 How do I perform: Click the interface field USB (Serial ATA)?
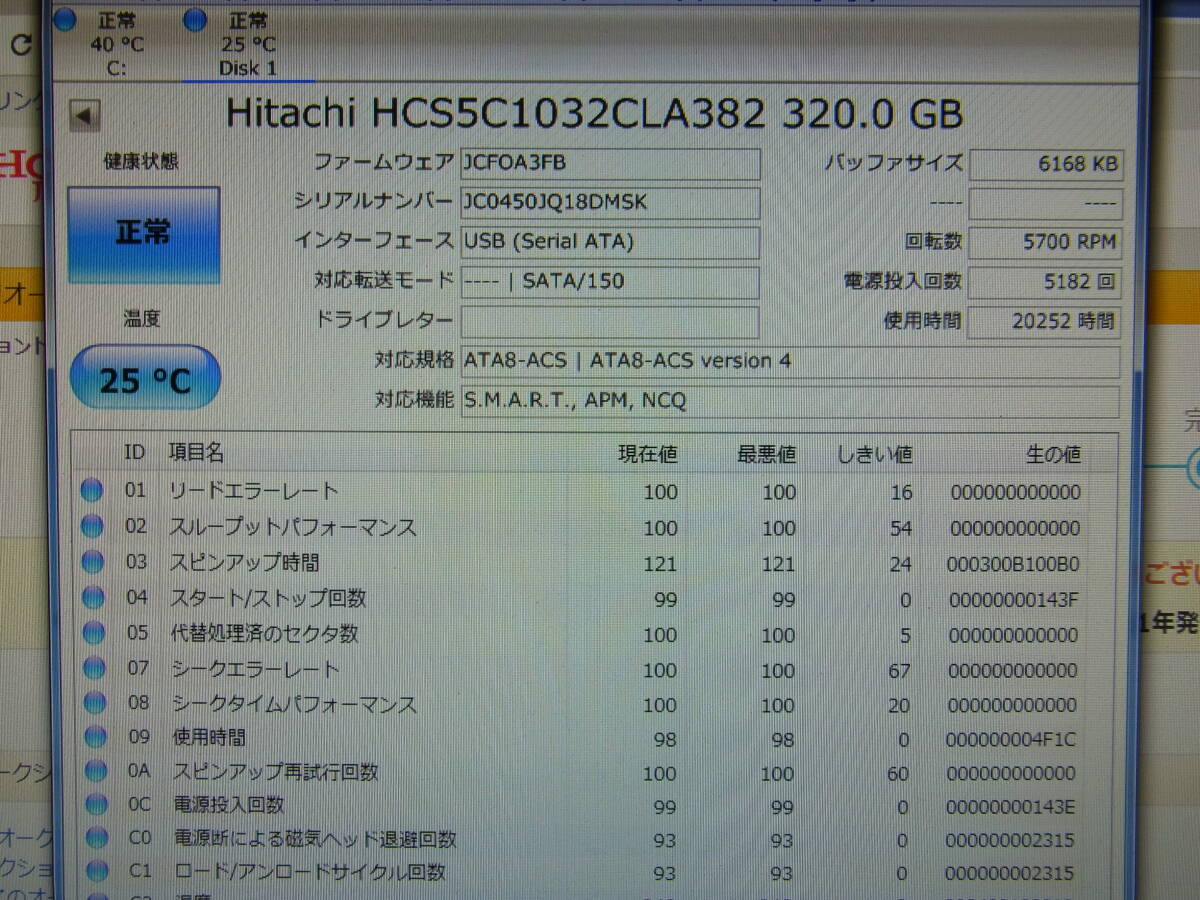coord(610,241)
